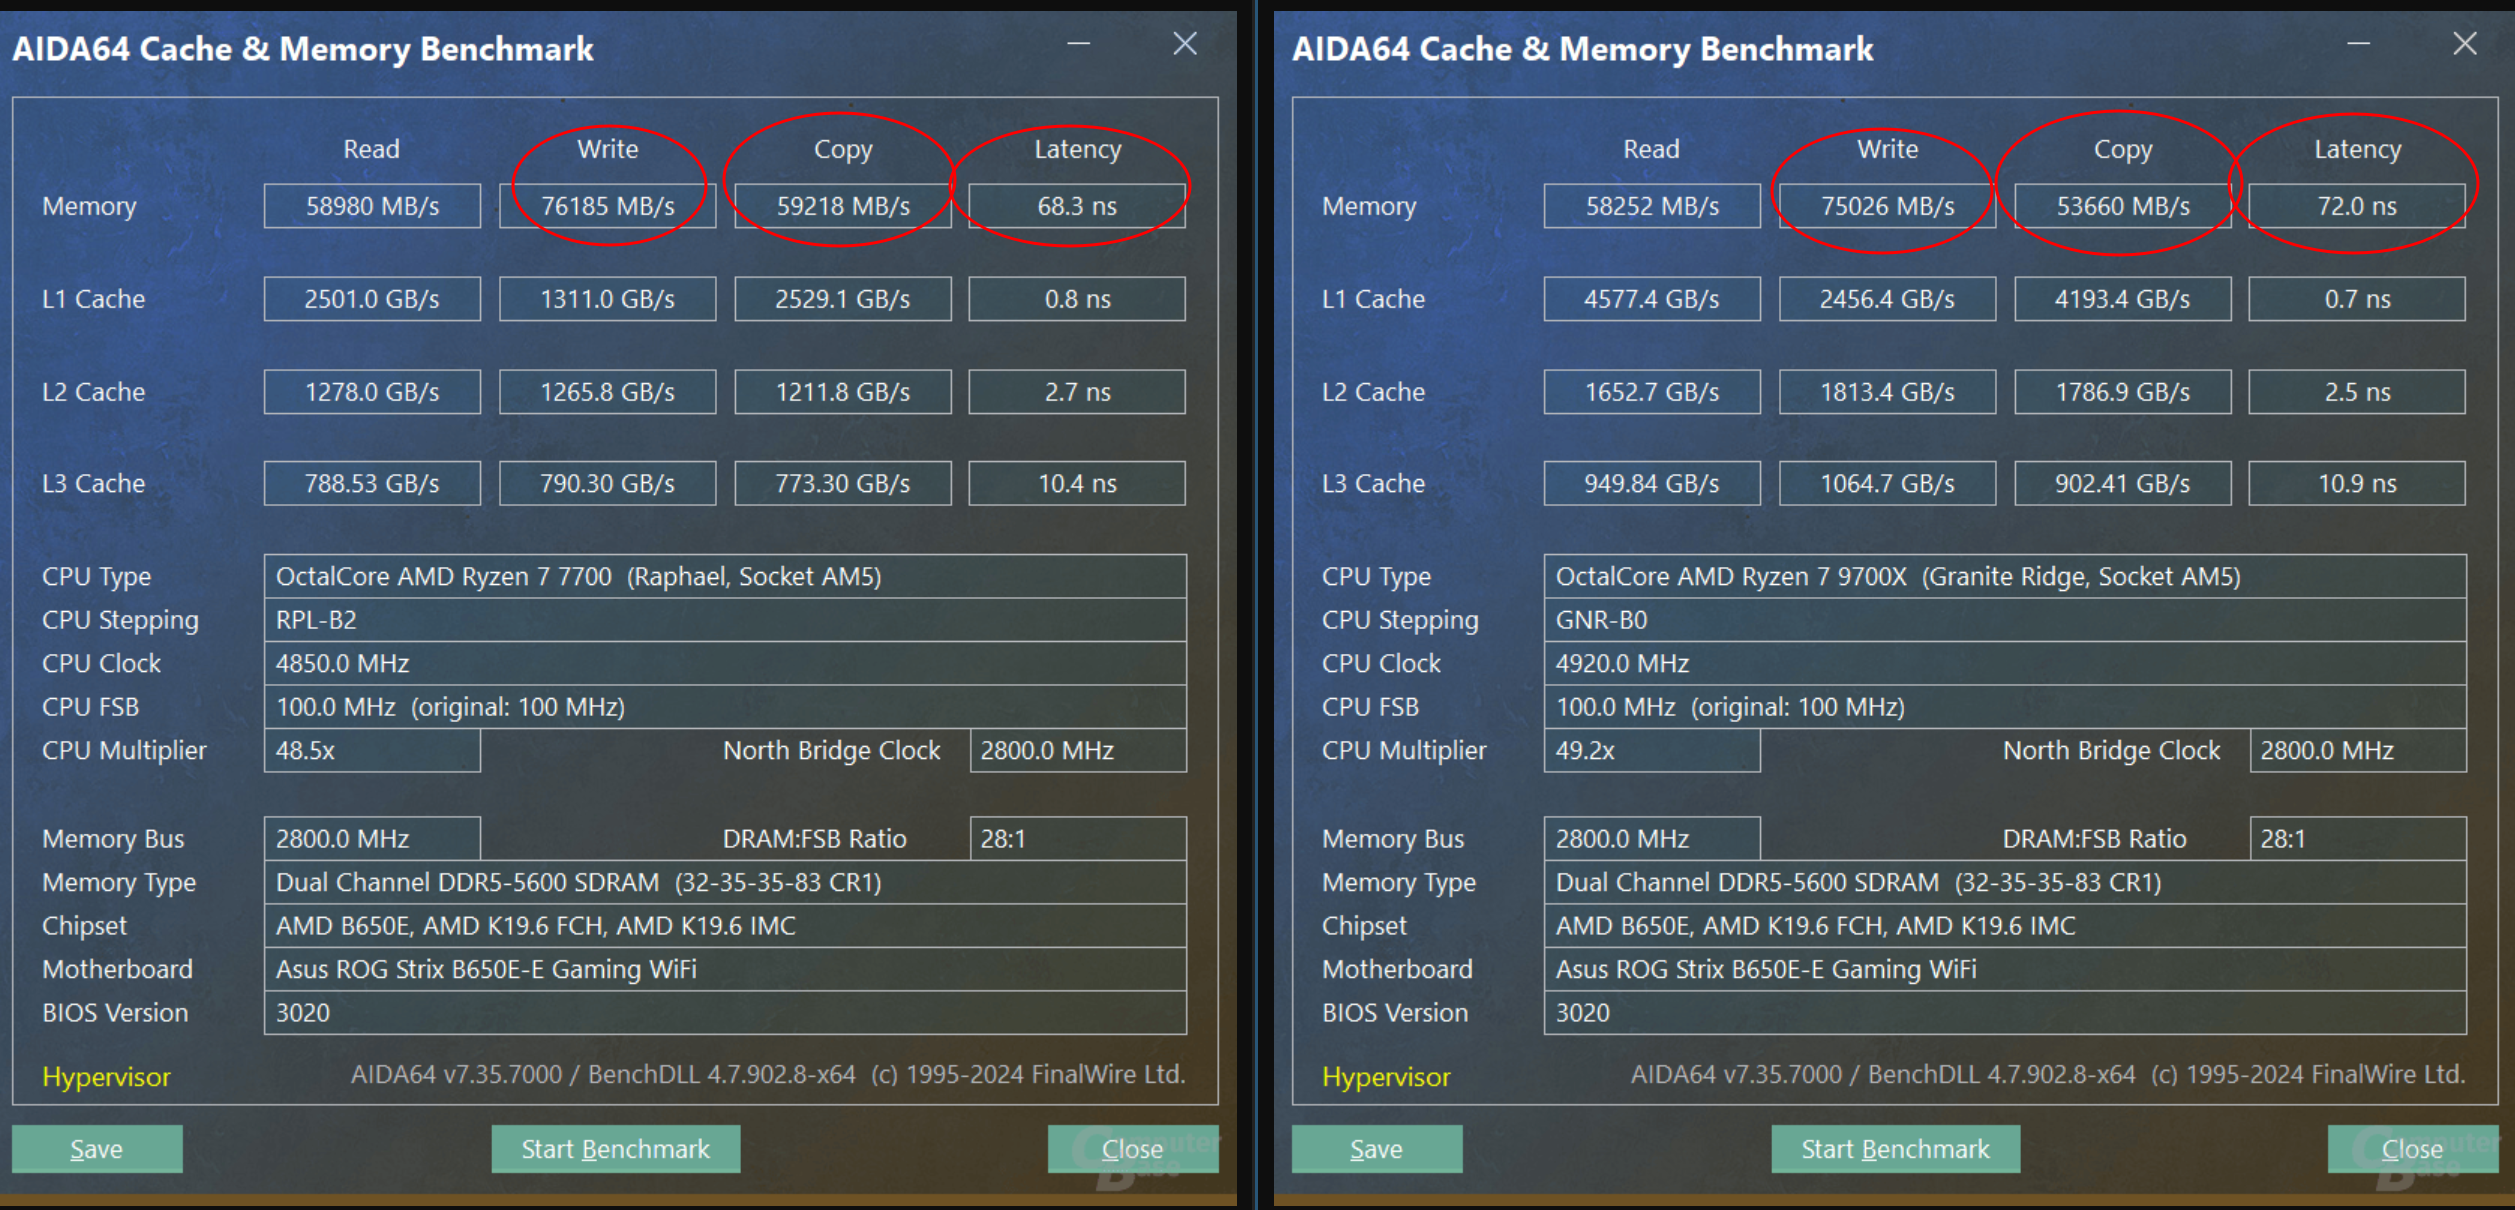Click the GNR-B0 CPU stepping field
This screenshot has height=1210, width=2515.
click(x=2004, y=620)
